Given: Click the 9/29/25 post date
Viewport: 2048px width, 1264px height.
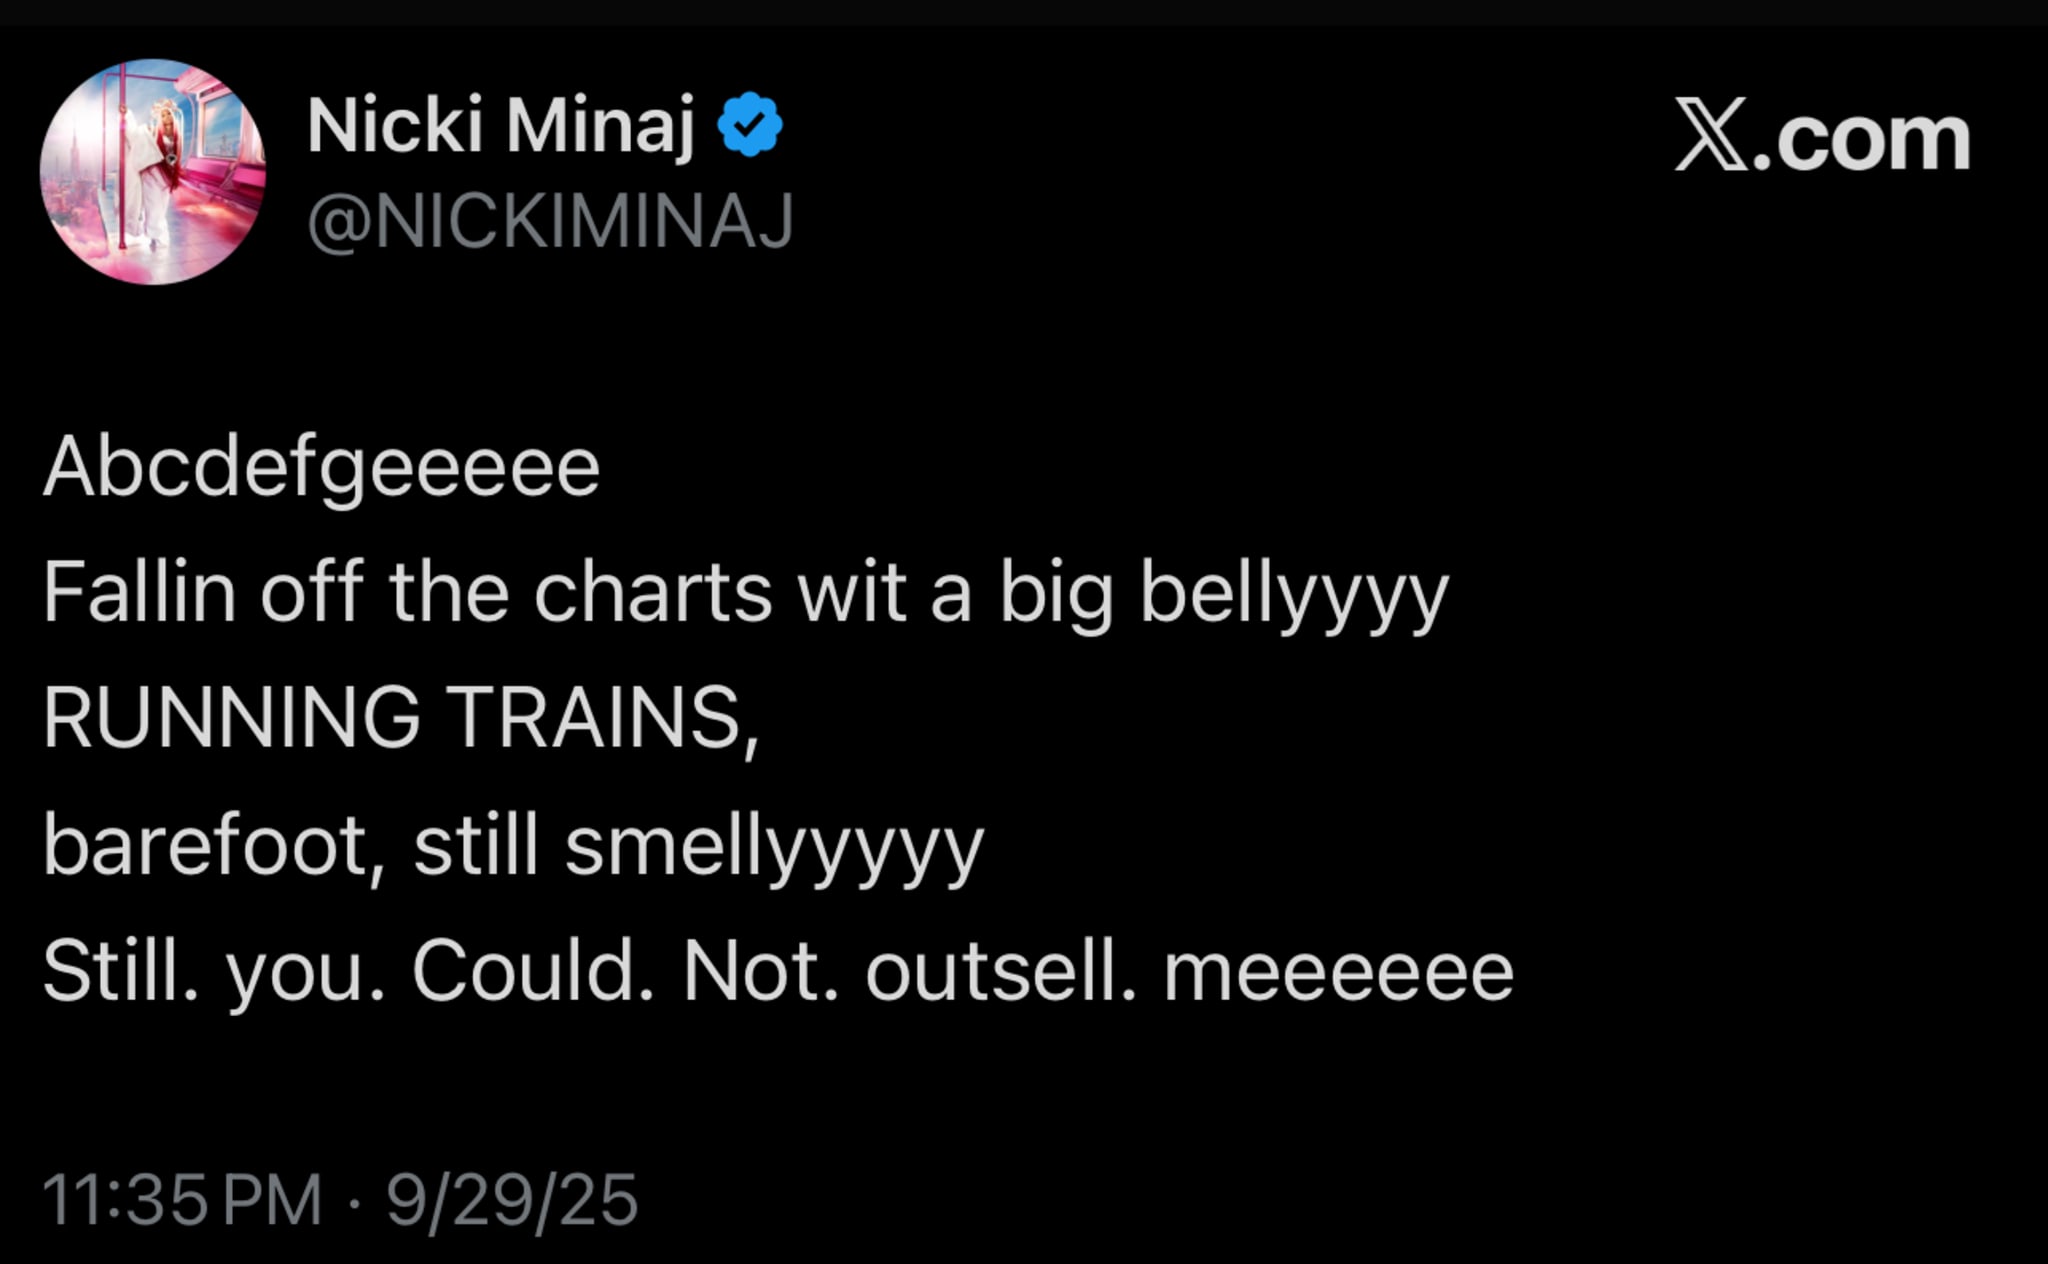Looking at the screenshot, I should tap(512, 1199).
